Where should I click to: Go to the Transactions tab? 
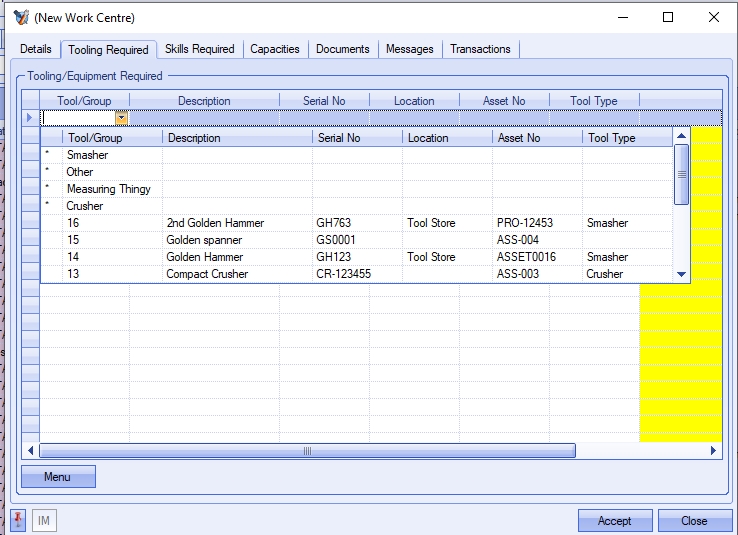(x=480, y=49)
